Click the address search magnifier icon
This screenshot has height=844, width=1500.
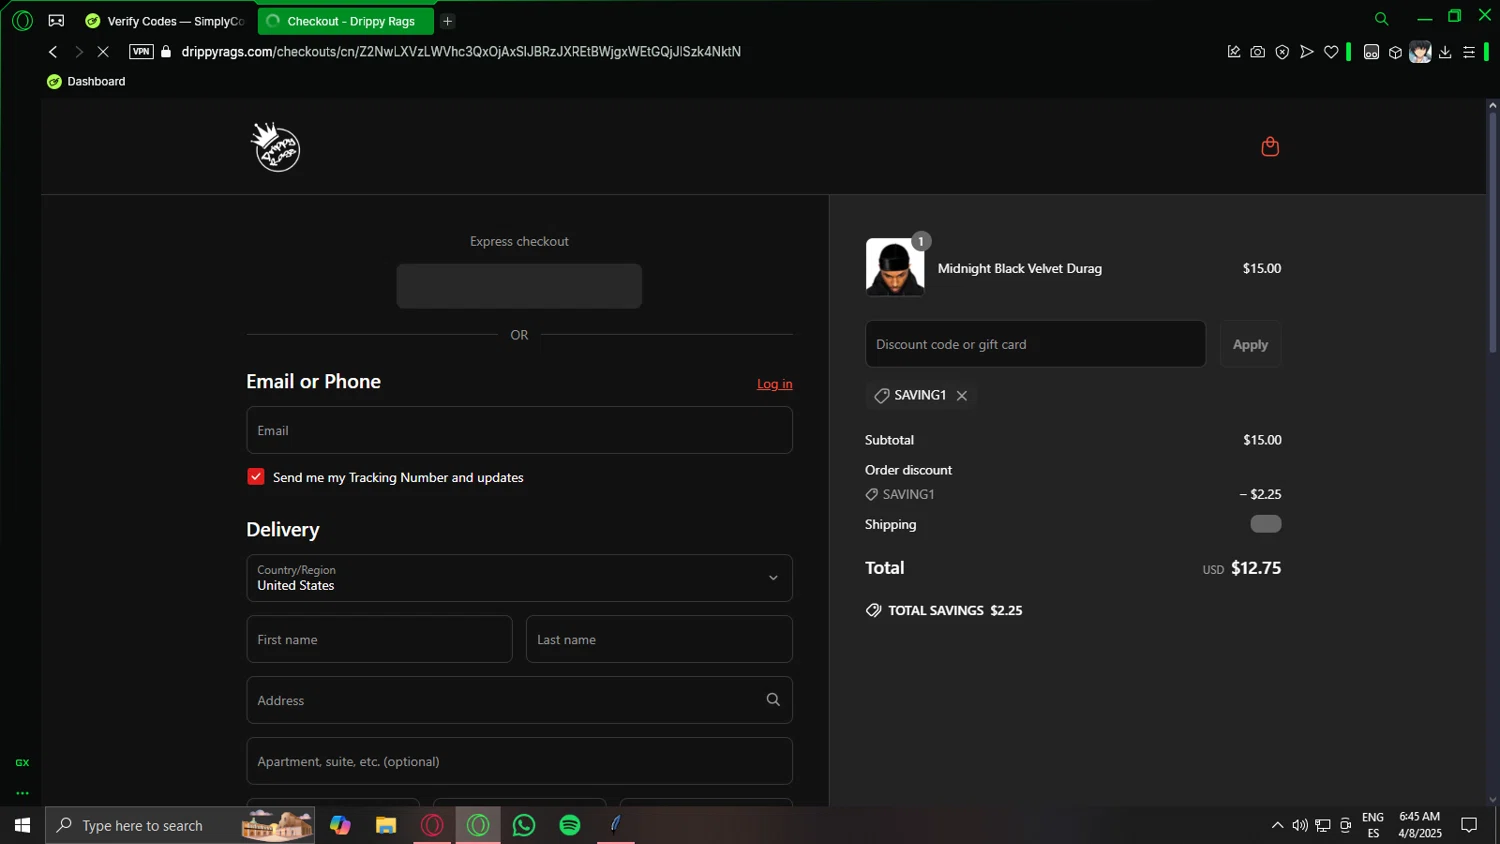click(773, 700)
